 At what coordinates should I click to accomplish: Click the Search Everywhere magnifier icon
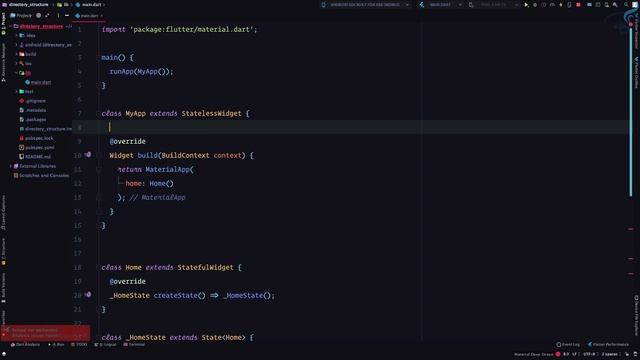tap(626, 5)
